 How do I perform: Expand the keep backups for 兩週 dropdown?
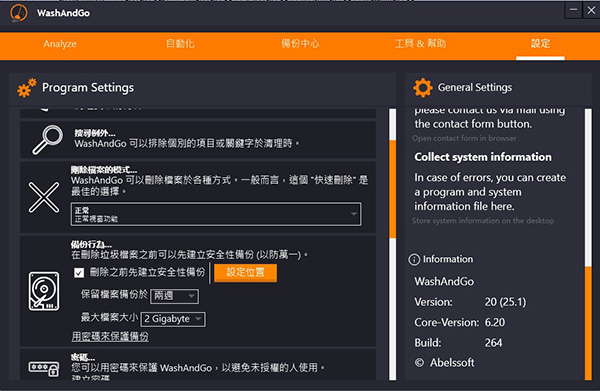[174, 296]
